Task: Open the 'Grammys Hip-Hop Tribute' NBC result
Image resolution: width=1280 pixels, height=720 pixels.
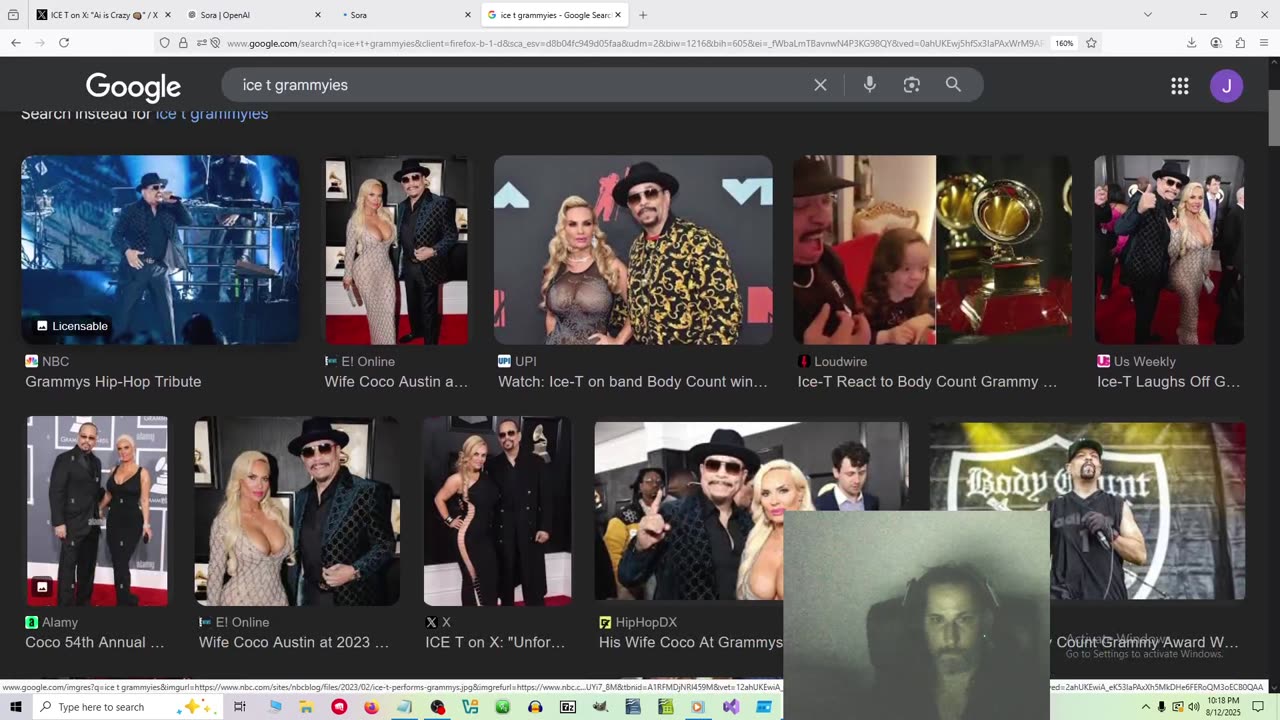Action: (x=113, y=382)
